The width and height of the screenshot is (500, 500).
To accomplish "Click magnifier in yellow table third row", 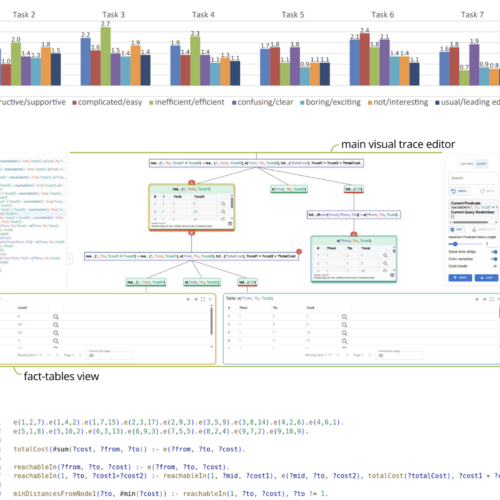I will (x=56, y=333).
